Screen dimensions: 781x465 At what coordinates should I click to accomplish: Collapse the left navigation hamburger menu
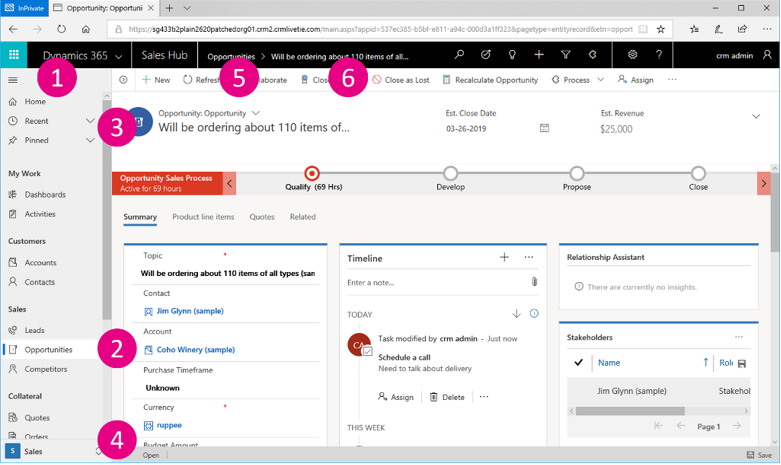[x=13, y=80]
